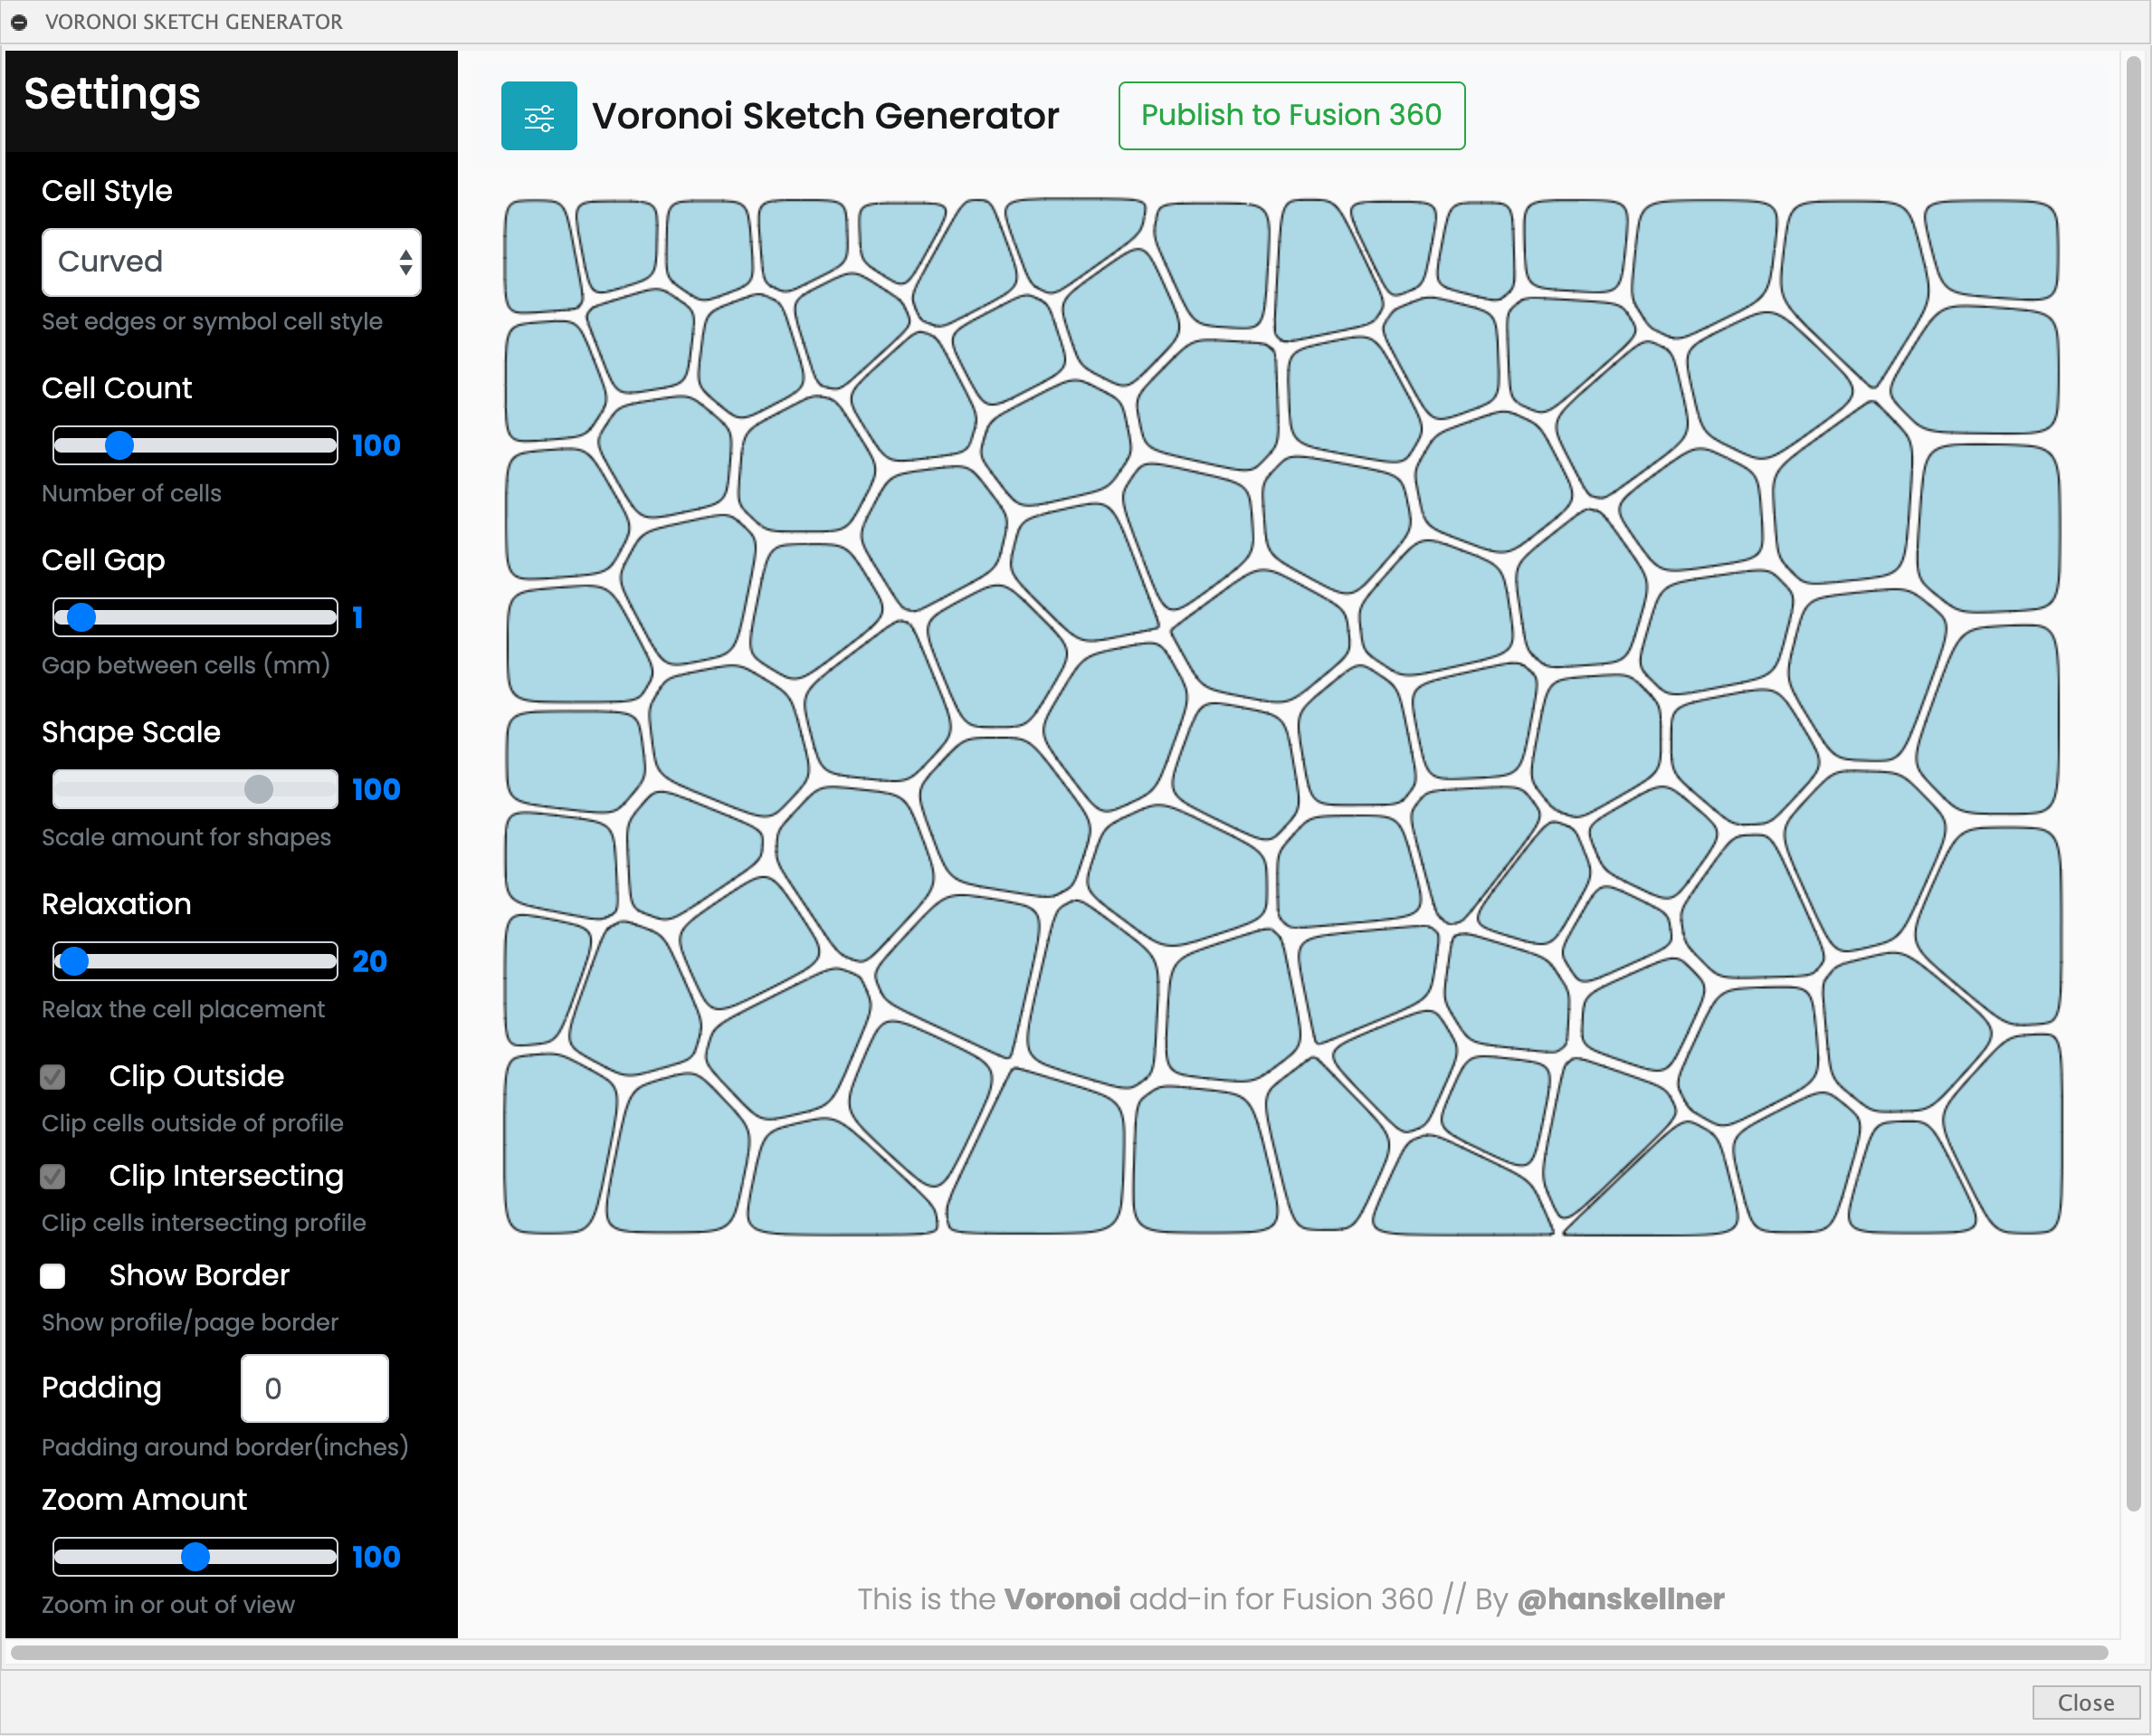Click the Publish to Fusion 360 button
The height and width of the screenshot is (1736, 2152).
1291,113
